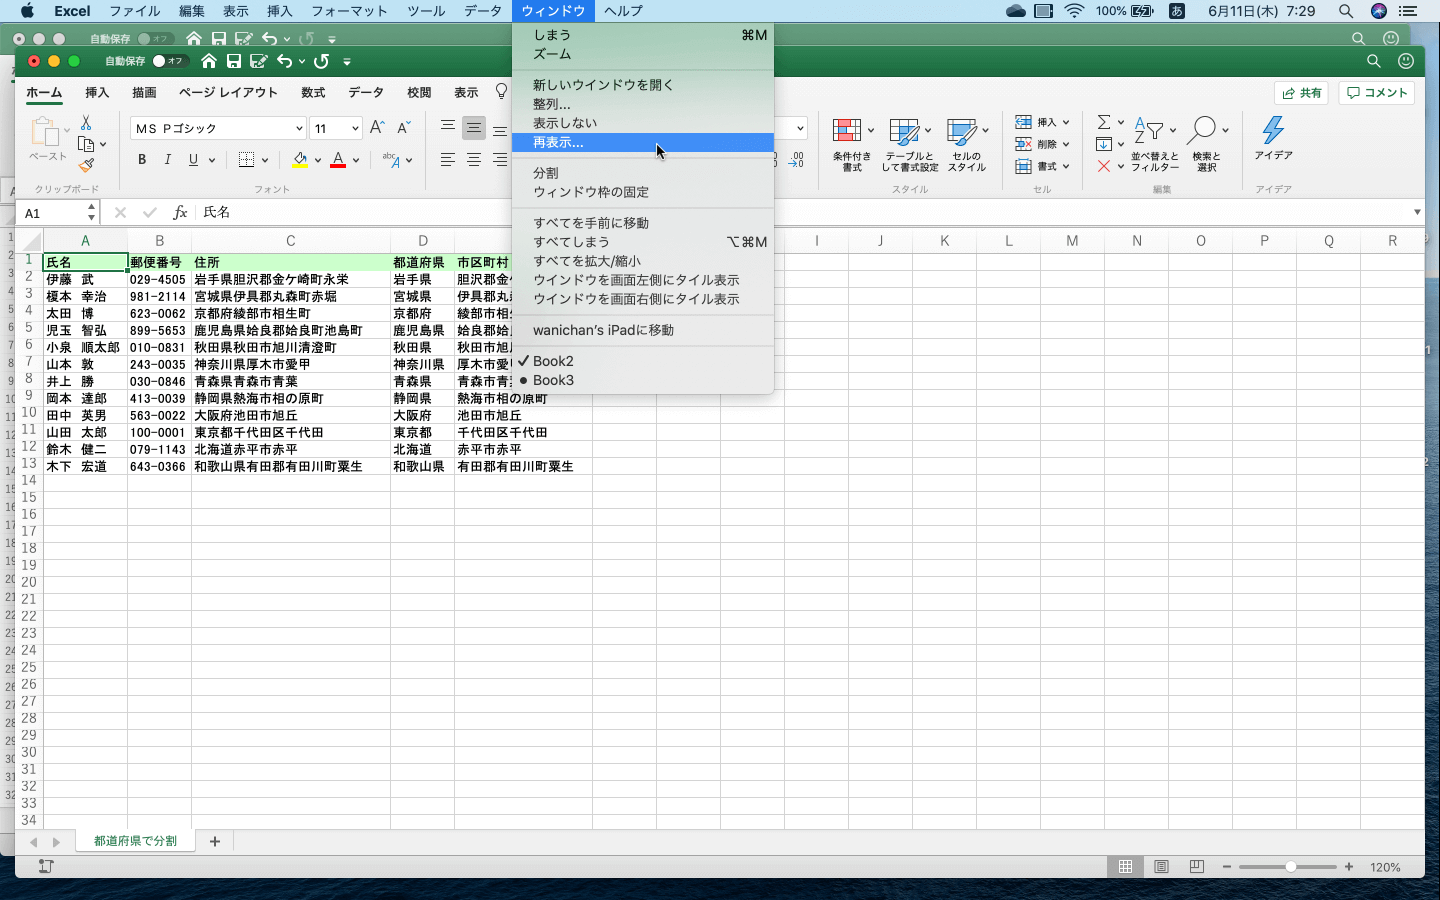Select the 都道府県で分割 sheet tab
1440x900 pixels.
click(136, 841)
